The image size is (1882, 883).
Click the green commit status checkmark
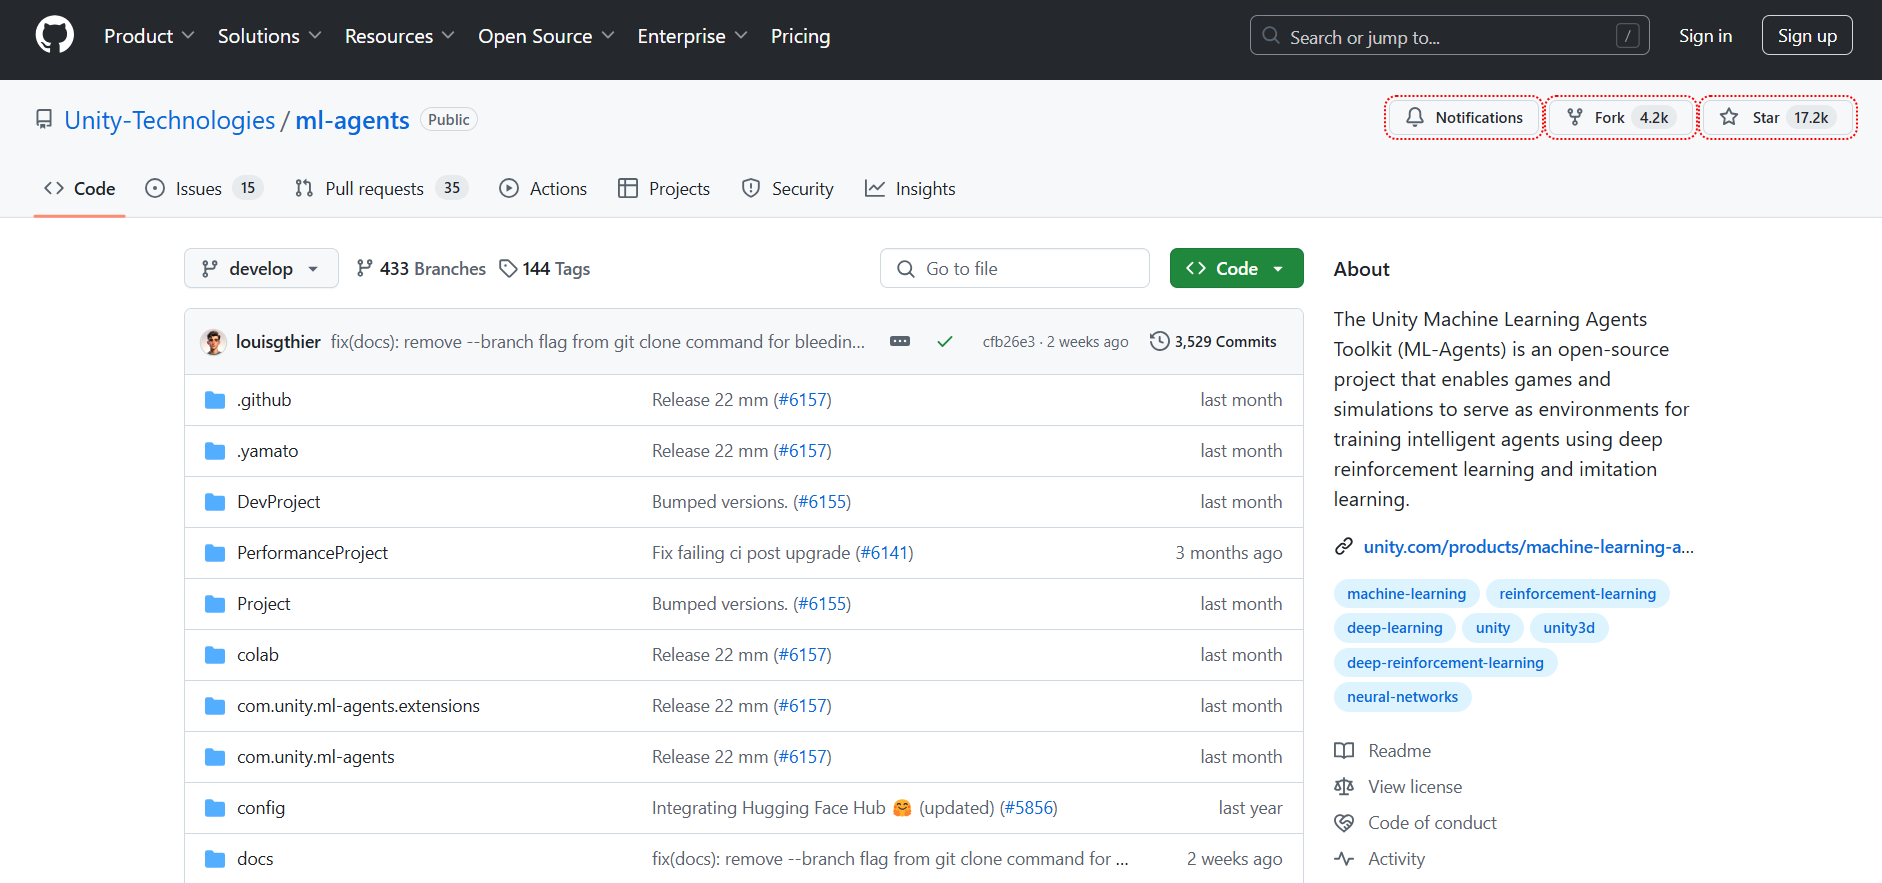pos(944,342)
